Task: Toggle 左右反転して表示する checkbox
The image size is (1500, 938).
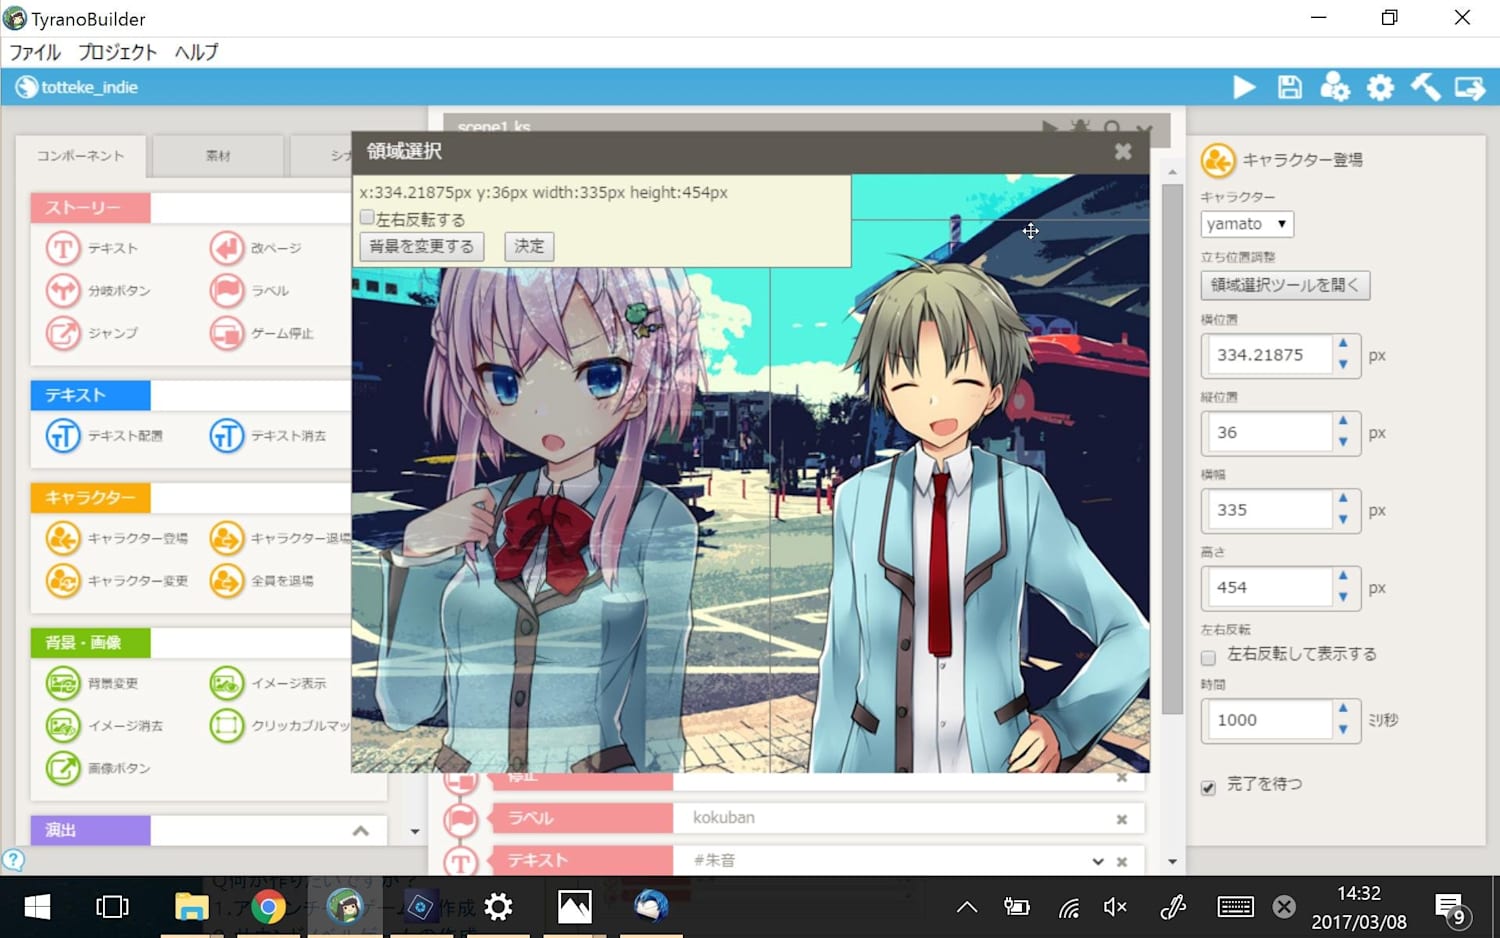Action: (x=1208, y=657)
